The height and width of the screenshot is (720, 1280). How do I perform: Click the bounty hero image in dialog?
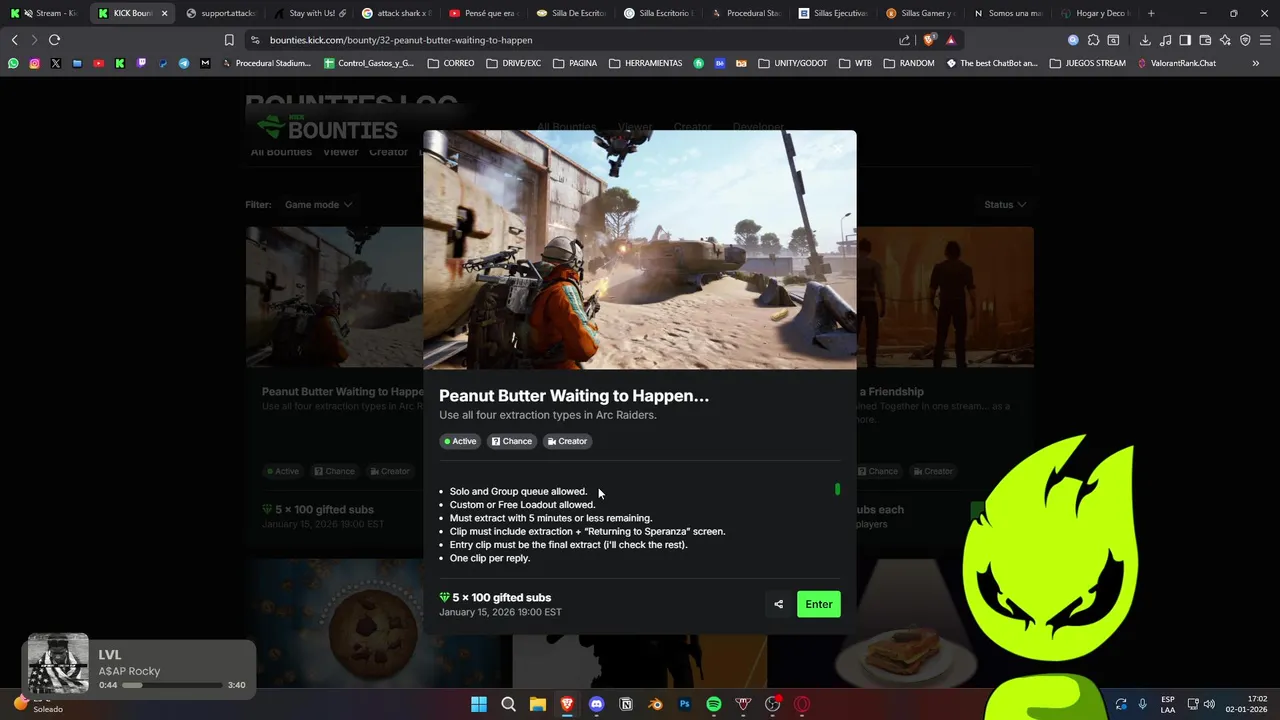pyautogui.click(x=640, y=250)
